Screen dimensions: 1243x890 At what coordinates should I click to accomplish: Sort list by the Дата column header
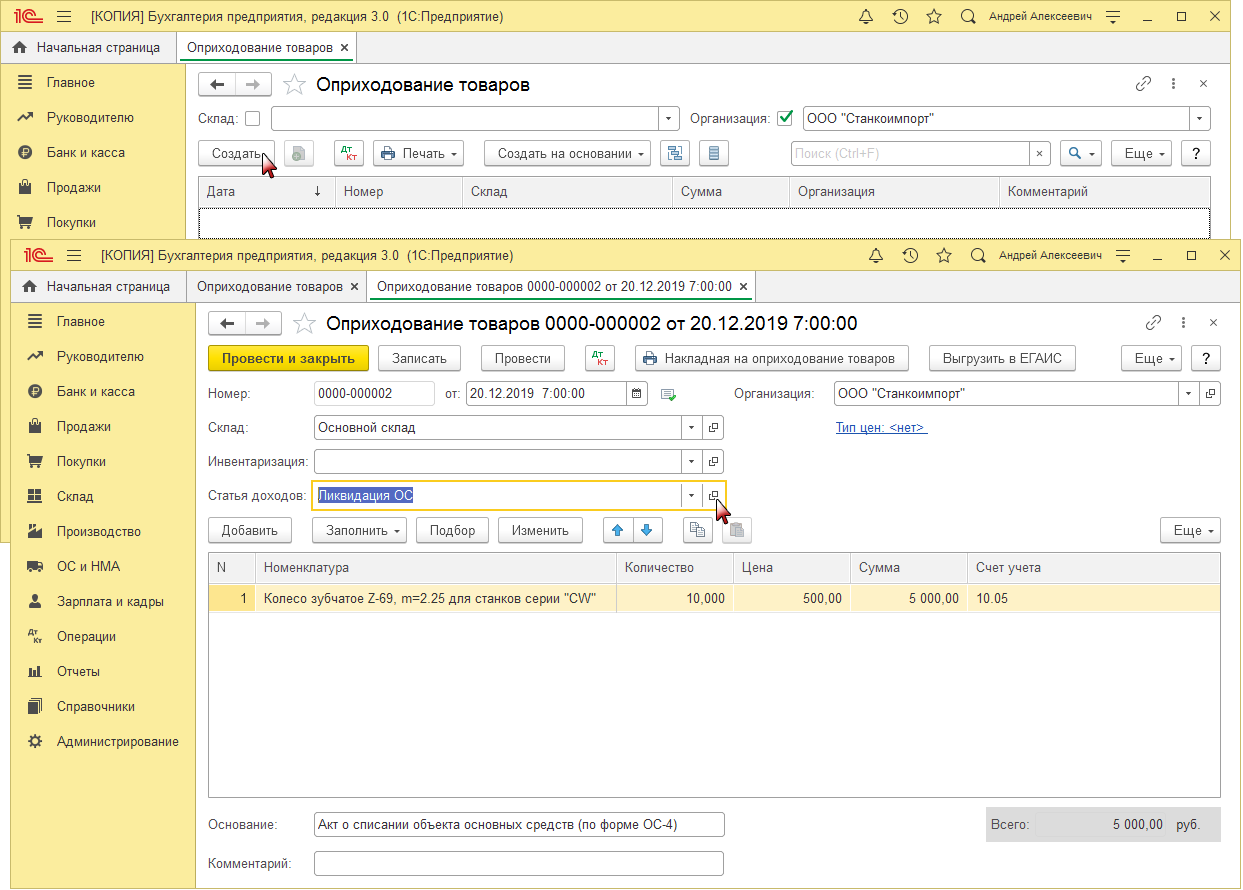266,191
